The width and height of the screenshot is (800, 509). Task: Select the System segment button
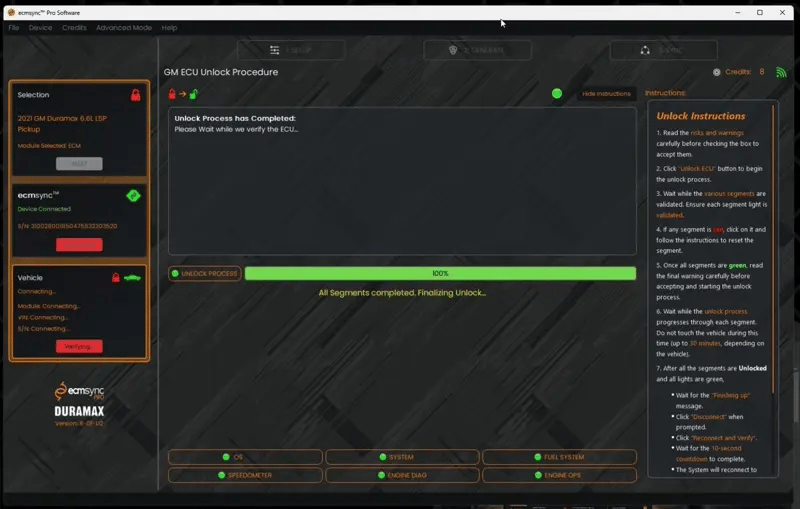pos(403,457)
